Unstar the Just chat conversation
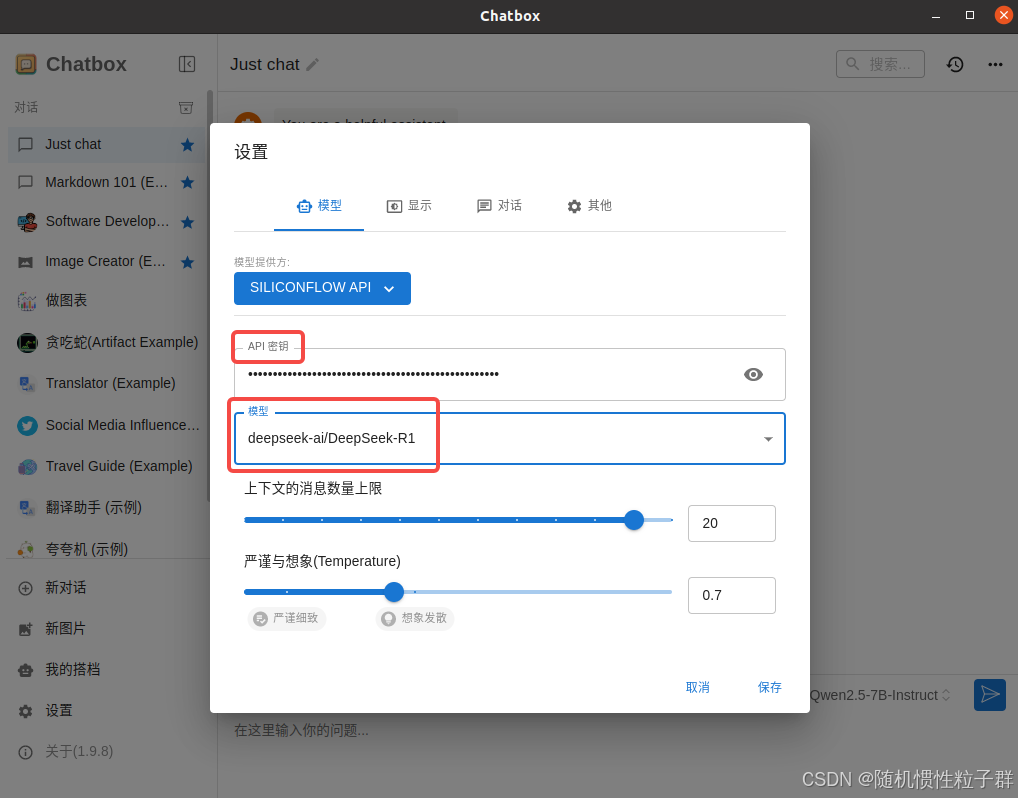The image size is (1018, 798). point(188,145)
